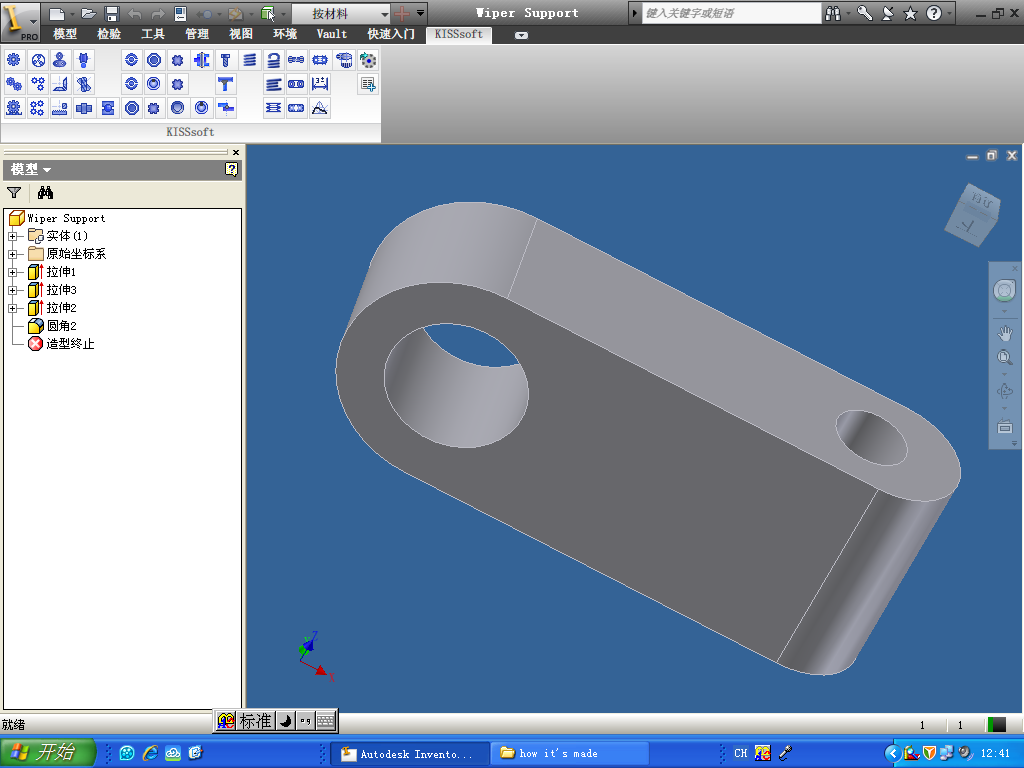Click the Save icon in quick access toolbar
Viewport: 1024px width, 768px height.
pyautogui.click(x=112, y=13)
